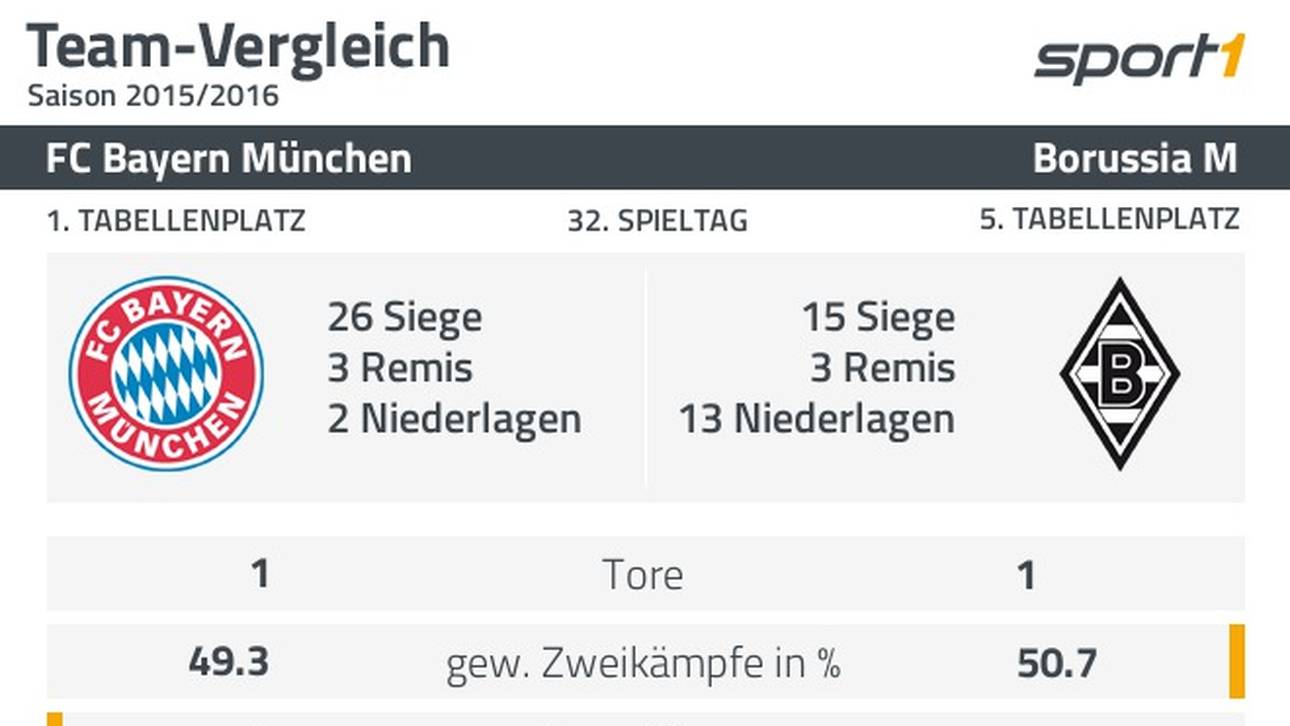The image size is (1290, 726).
Task: Click Gladbach's 50.7 duel percentage
Action: (x=1057, y=662)
